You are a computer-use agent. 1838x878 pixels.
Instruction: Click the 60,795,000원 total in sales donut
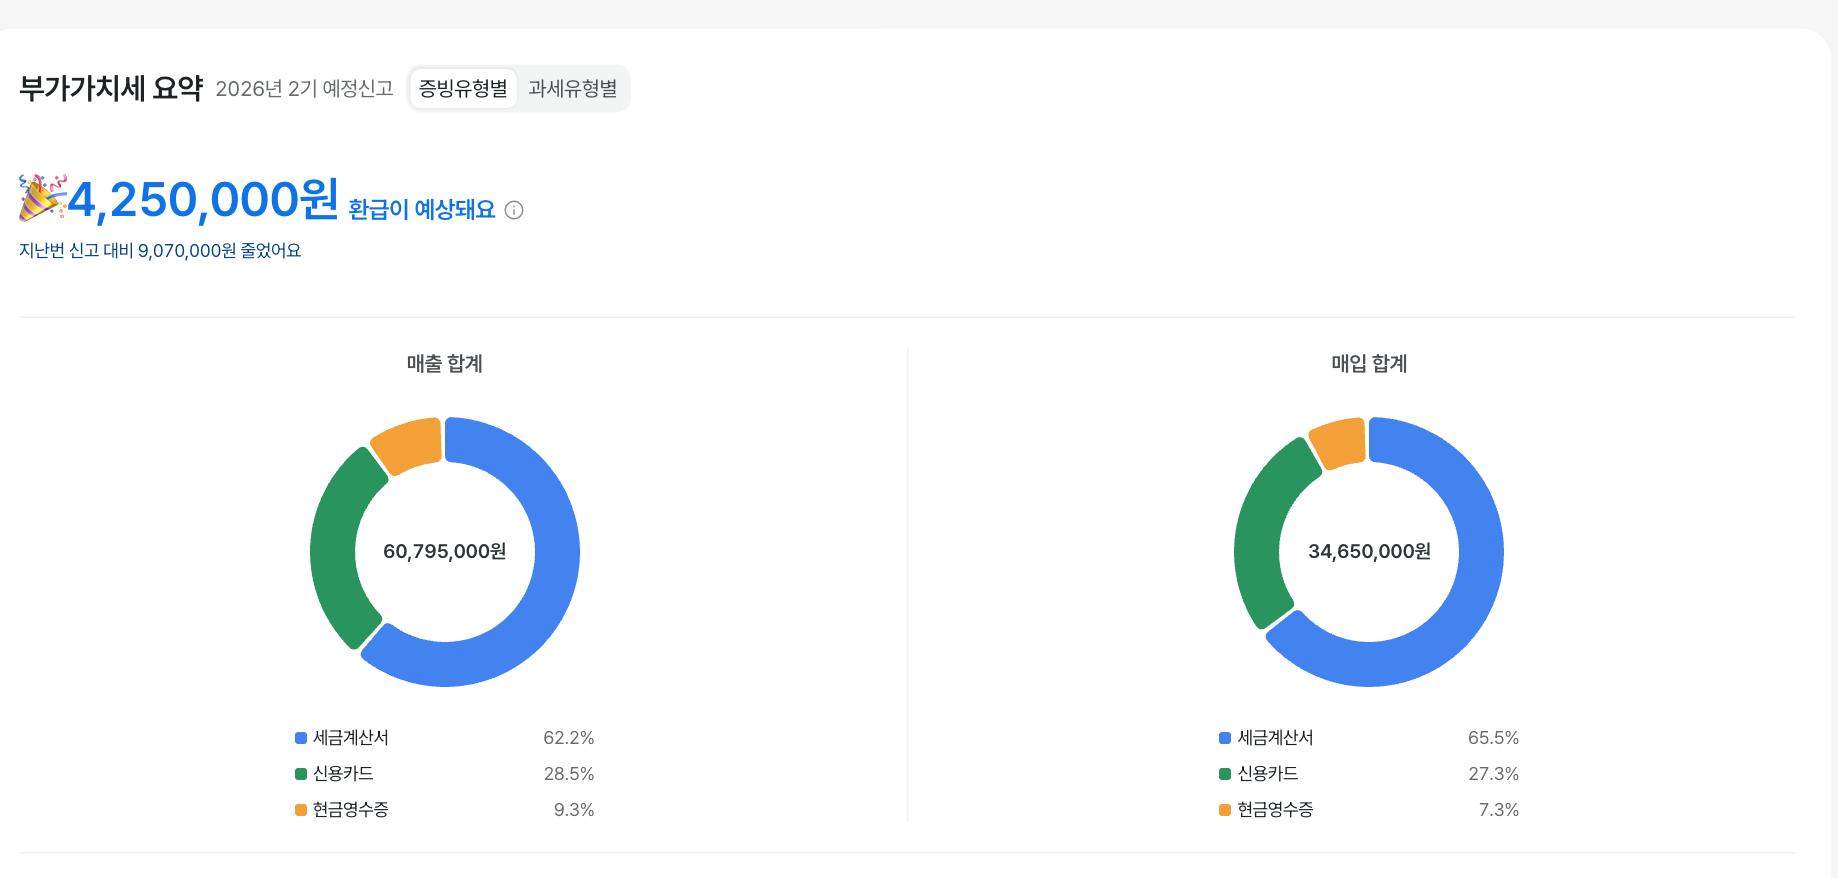click(x=445, y=552)
